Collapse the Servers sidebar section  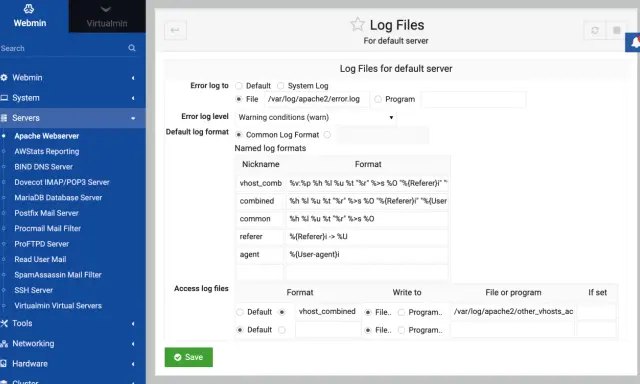pyautogui.click(x=133, y=118)
